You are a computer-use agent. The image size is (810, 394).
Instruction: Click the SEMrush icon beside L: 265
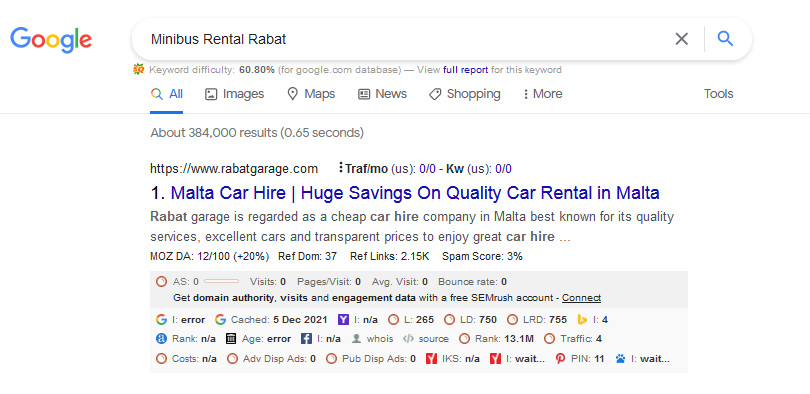[x=393, y=320]
